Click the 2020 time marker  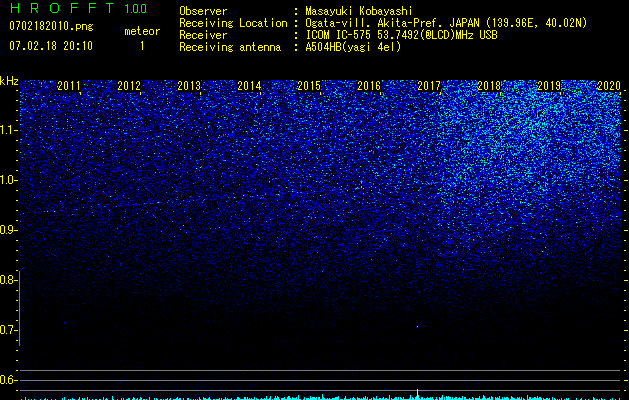[x=609, y=86]
